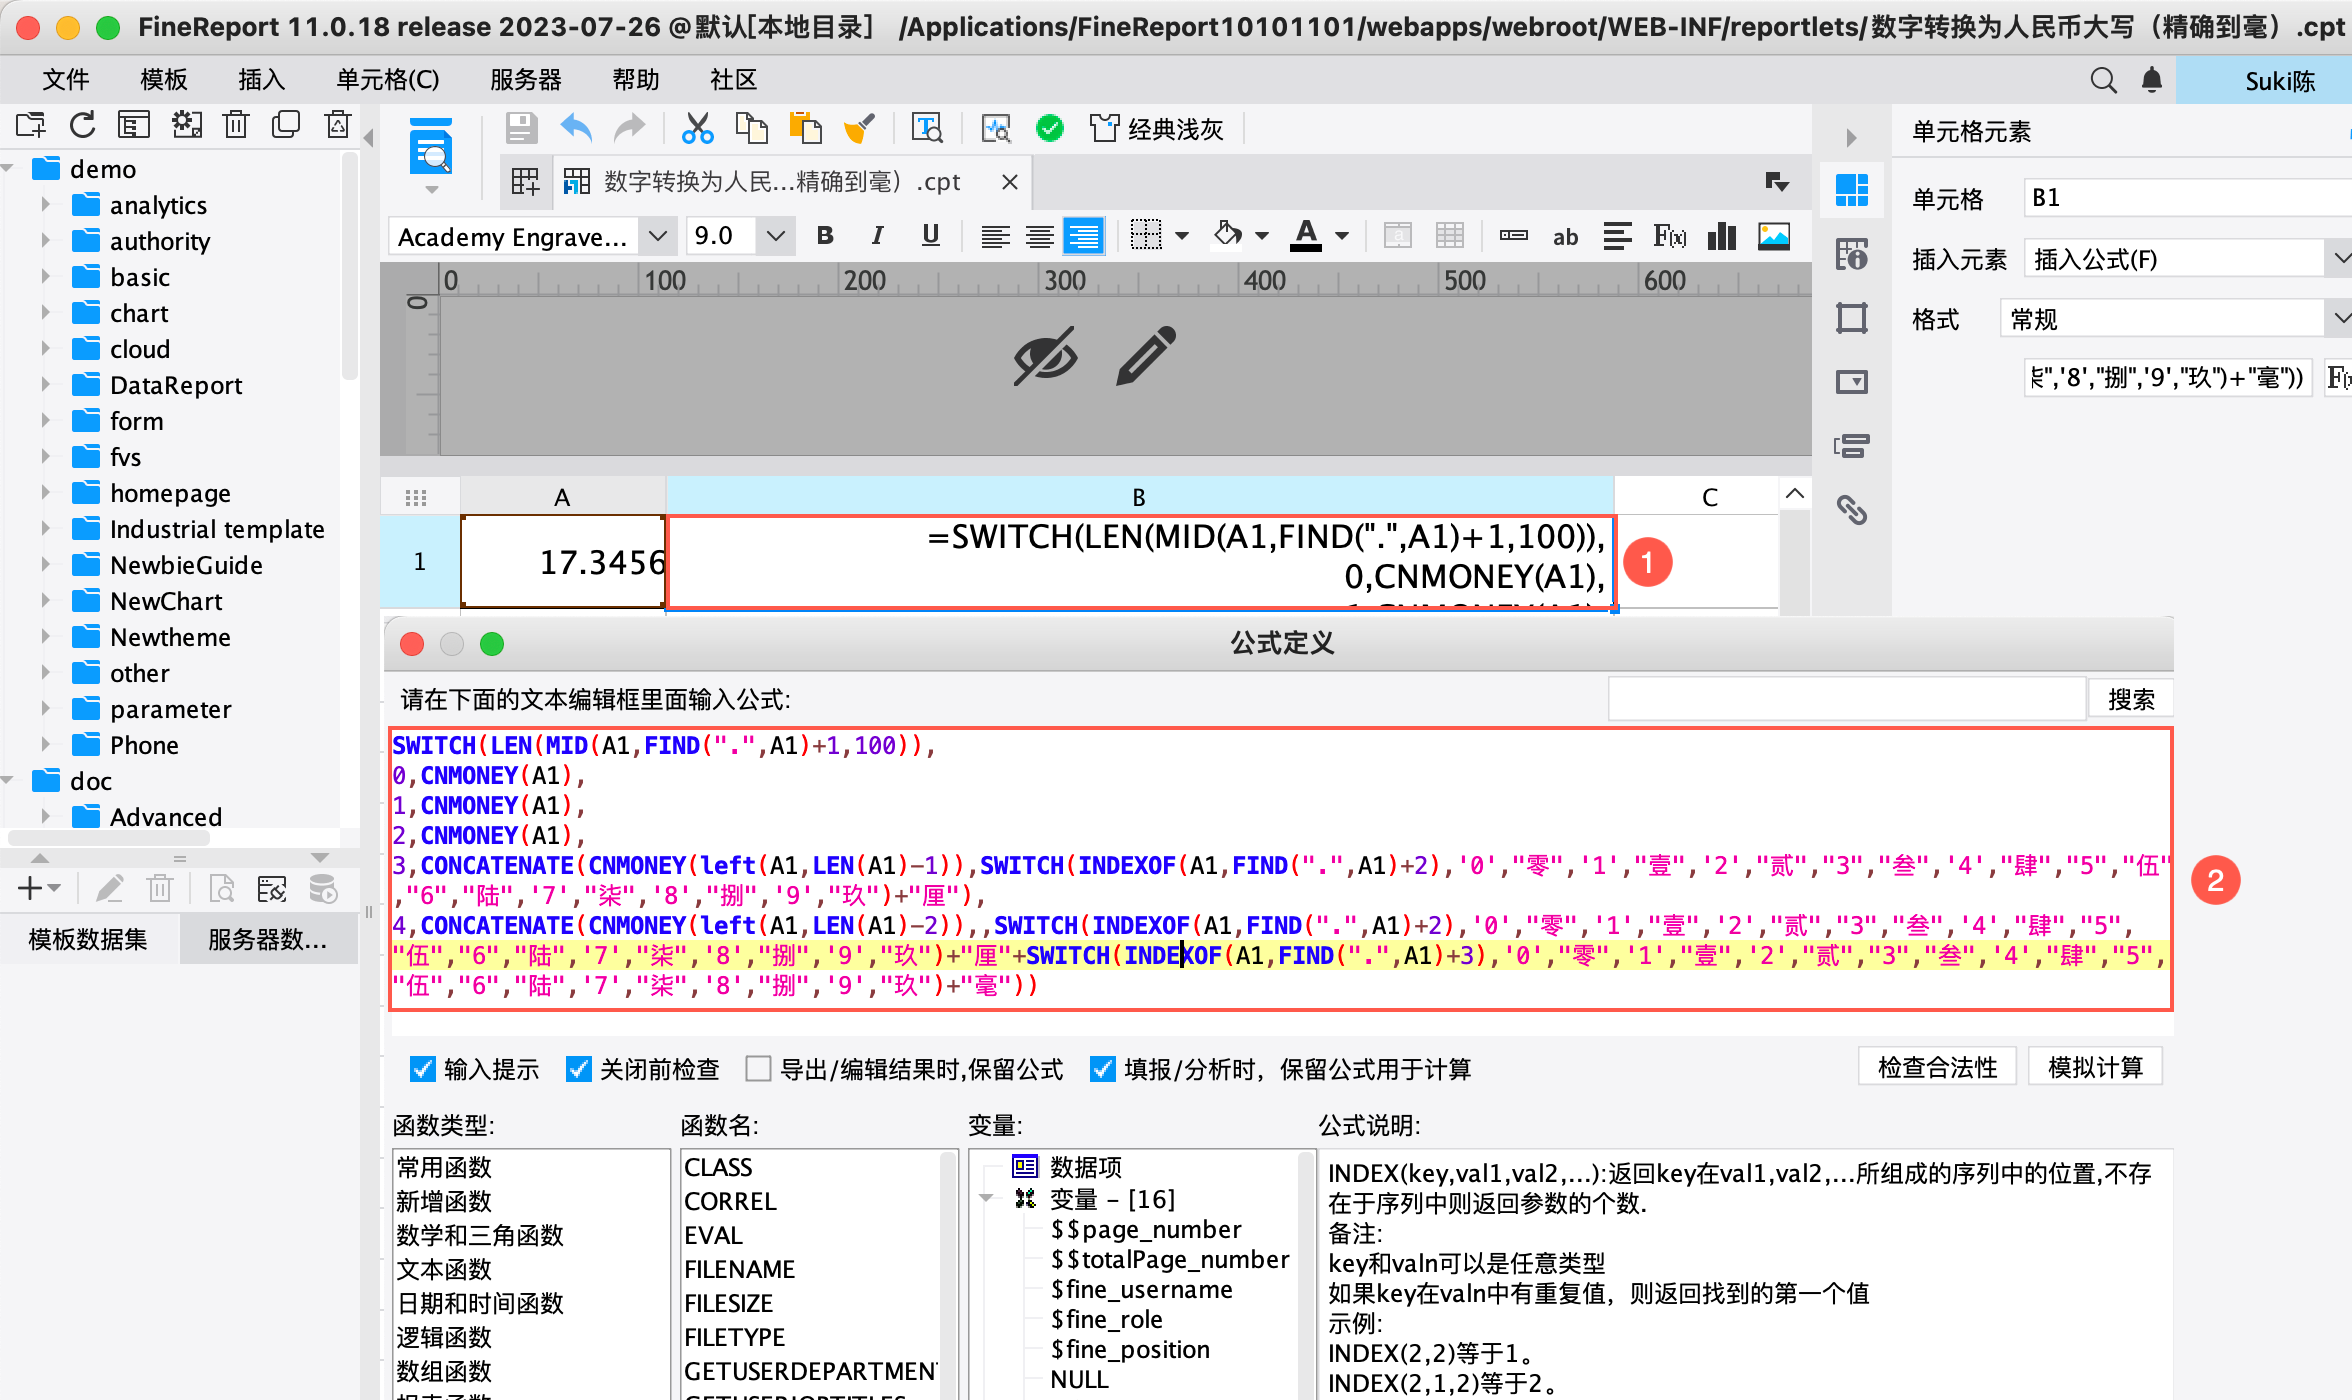
Task: Click the green template check icon
Action: (1049, 129)
